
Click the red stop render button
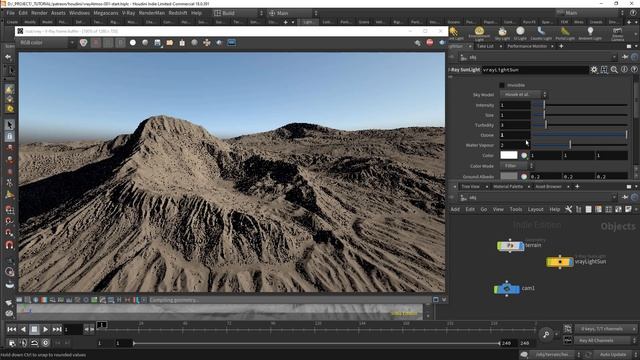click(x=430, y=42)
